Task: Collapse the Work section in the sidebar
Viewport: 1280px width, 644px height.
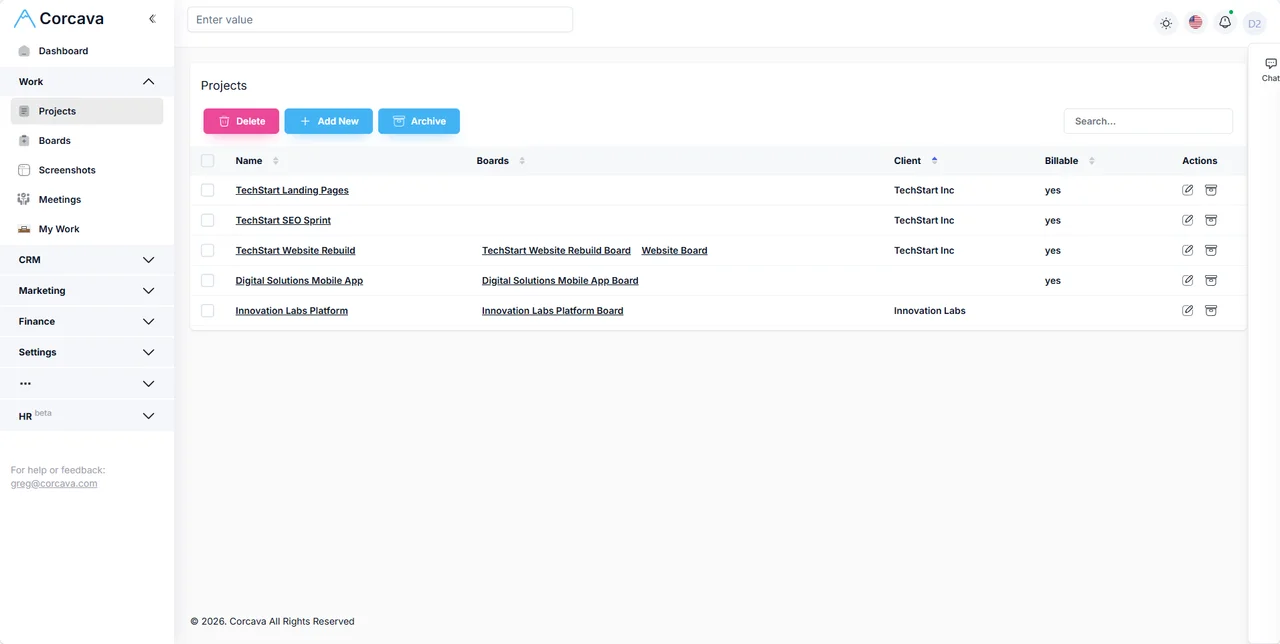Action: click(87, 82)
